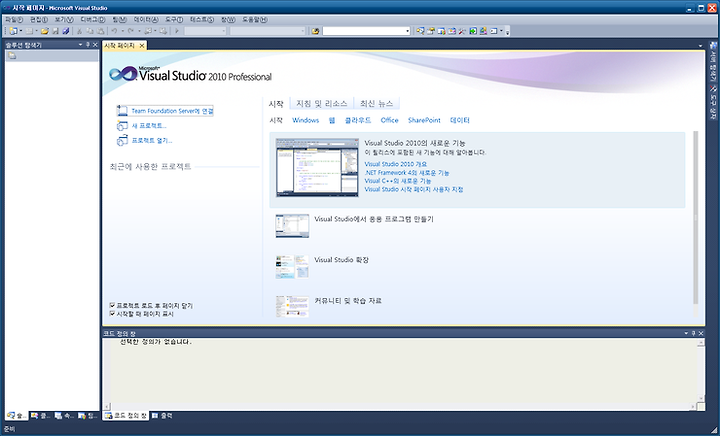Click the Save icon in the toolbar

pos(56,31)
